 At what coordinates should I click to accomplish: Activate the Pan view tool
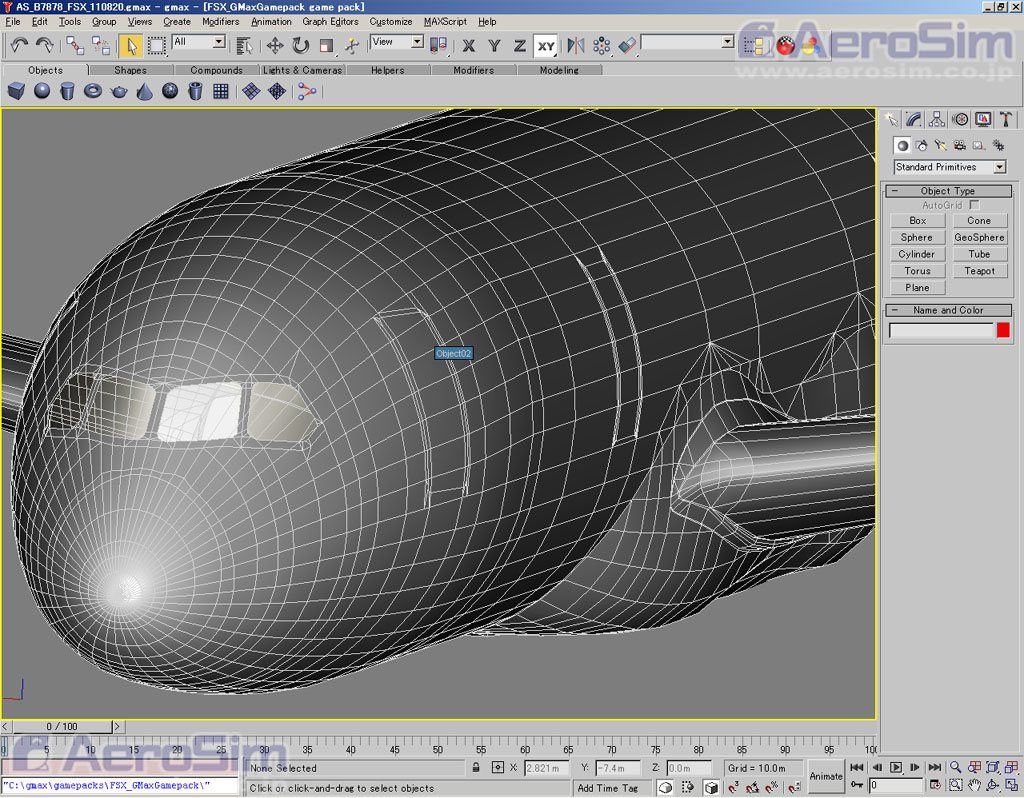click(x=974, y=785)
